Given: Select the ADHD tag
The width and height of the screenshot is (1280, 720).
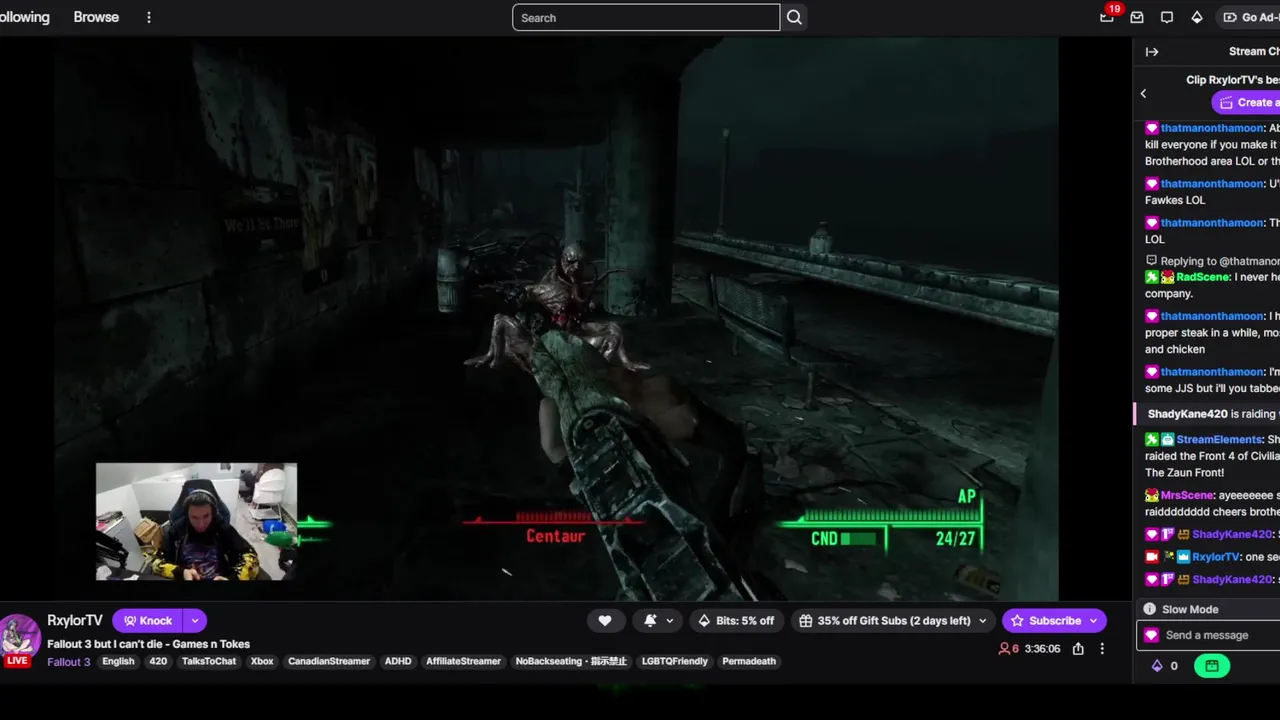Looking at the screenshot, I should point(398,661).
